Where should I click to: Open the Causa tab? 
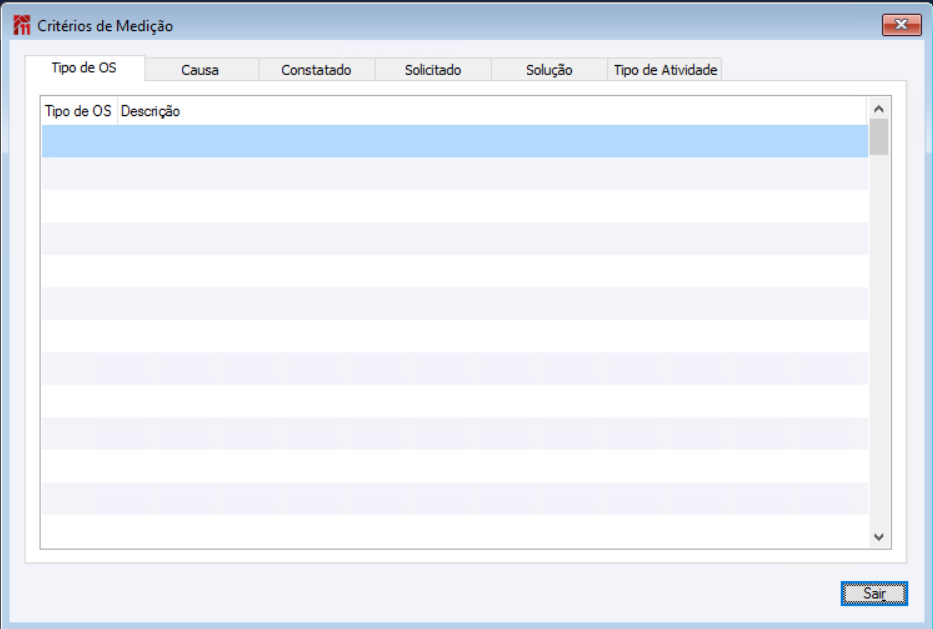201,70
